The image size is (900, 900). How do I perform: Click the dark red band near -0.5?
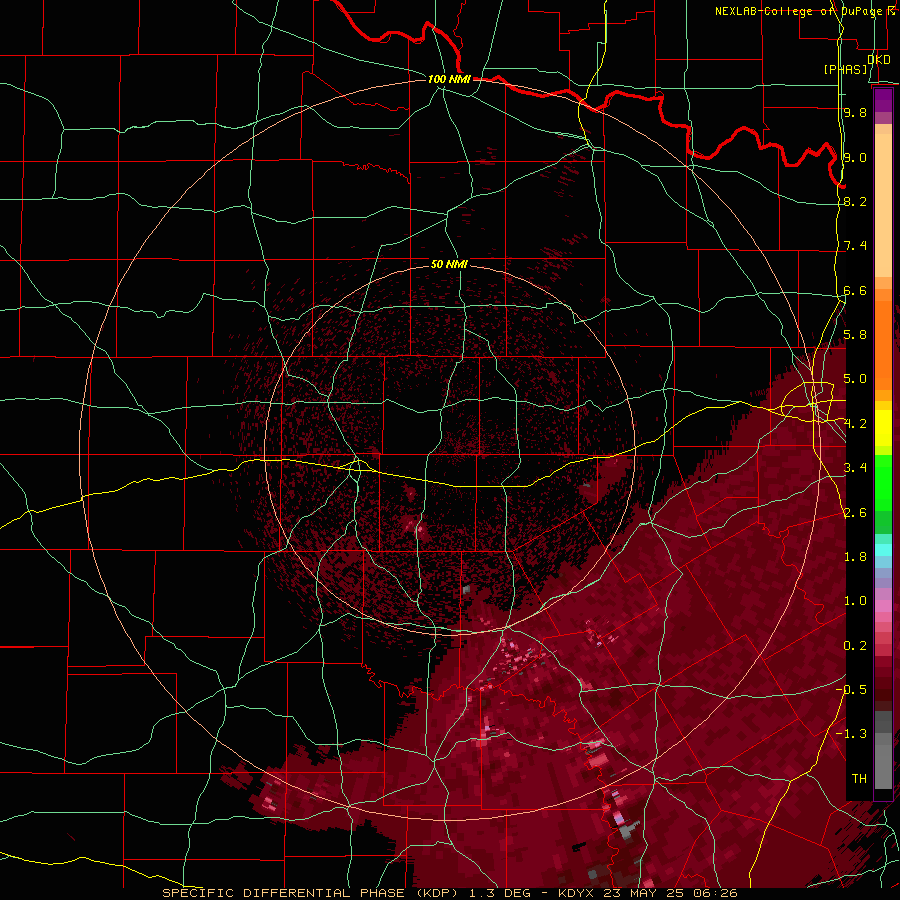[883, 689]
